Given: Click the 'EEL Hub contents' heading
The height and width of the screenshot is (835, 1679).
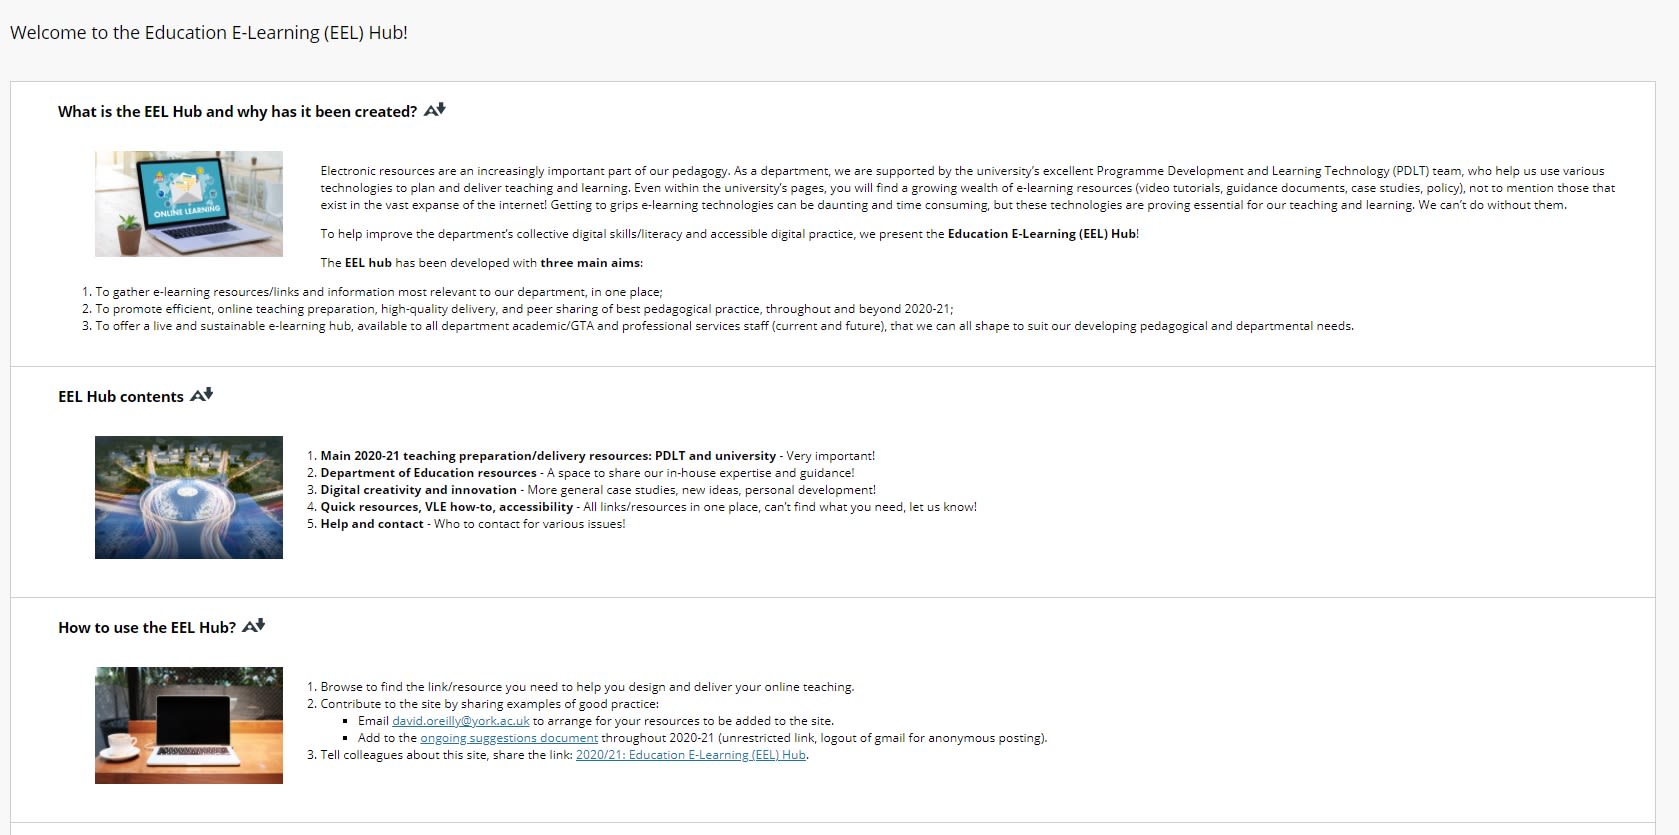Looking at the screenshot, I should [x=121, y=397].
